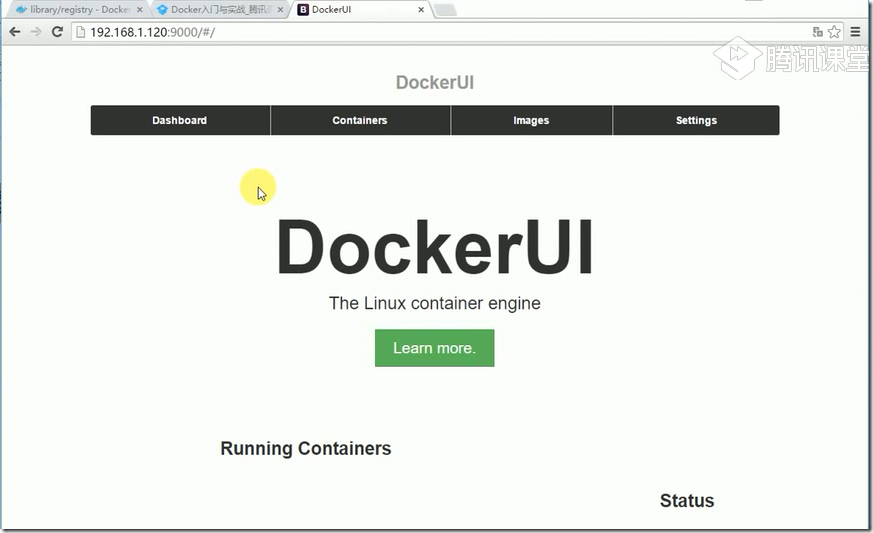873x533 pixels.
Task: Open the Chrome hamburger menu
Action: pos(856,32)
